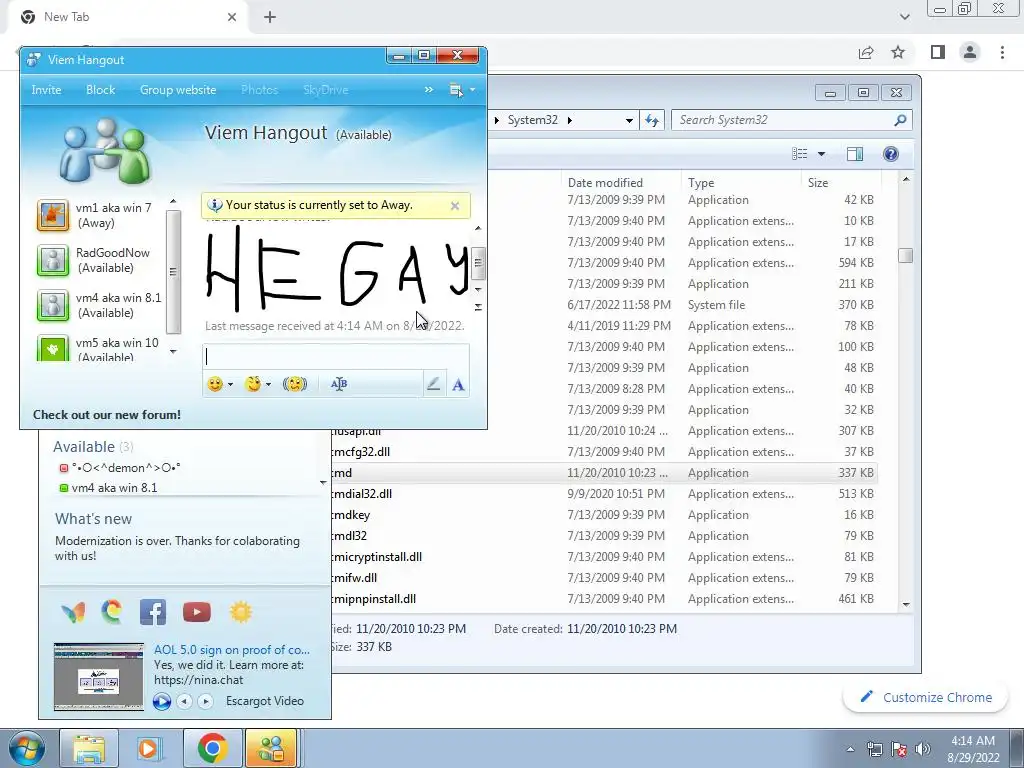This screenshot has width=1024, height=768.
Task: Click SkyDrive in the chat toolbar
Action: [325, 90]
